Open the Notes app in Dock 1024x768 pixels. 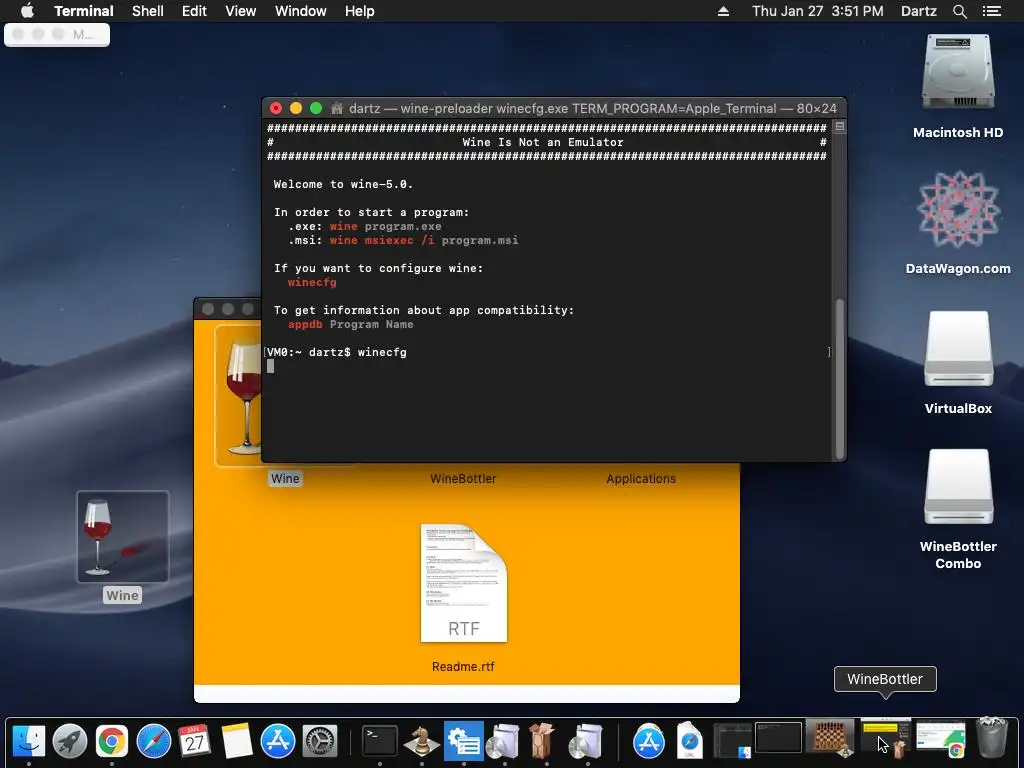pos(236,741)
